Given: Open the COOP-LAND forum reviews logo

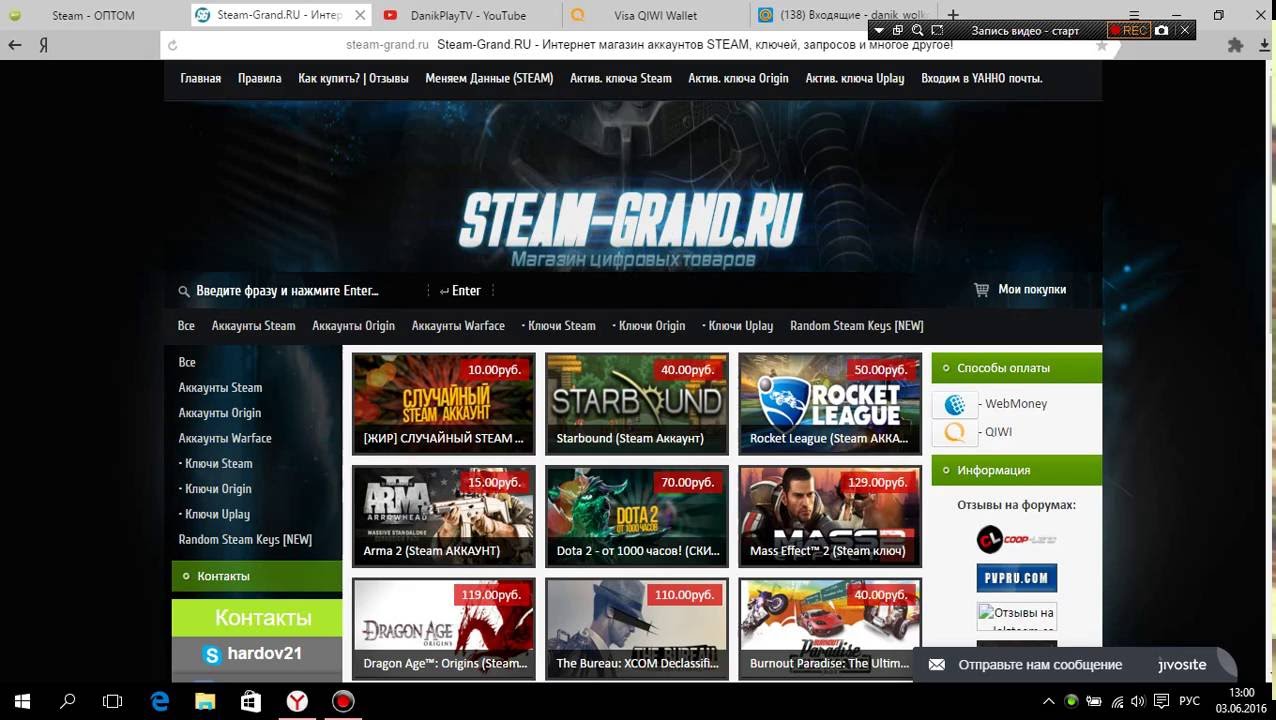Looking at the screenshot, I should point(1016,540).
